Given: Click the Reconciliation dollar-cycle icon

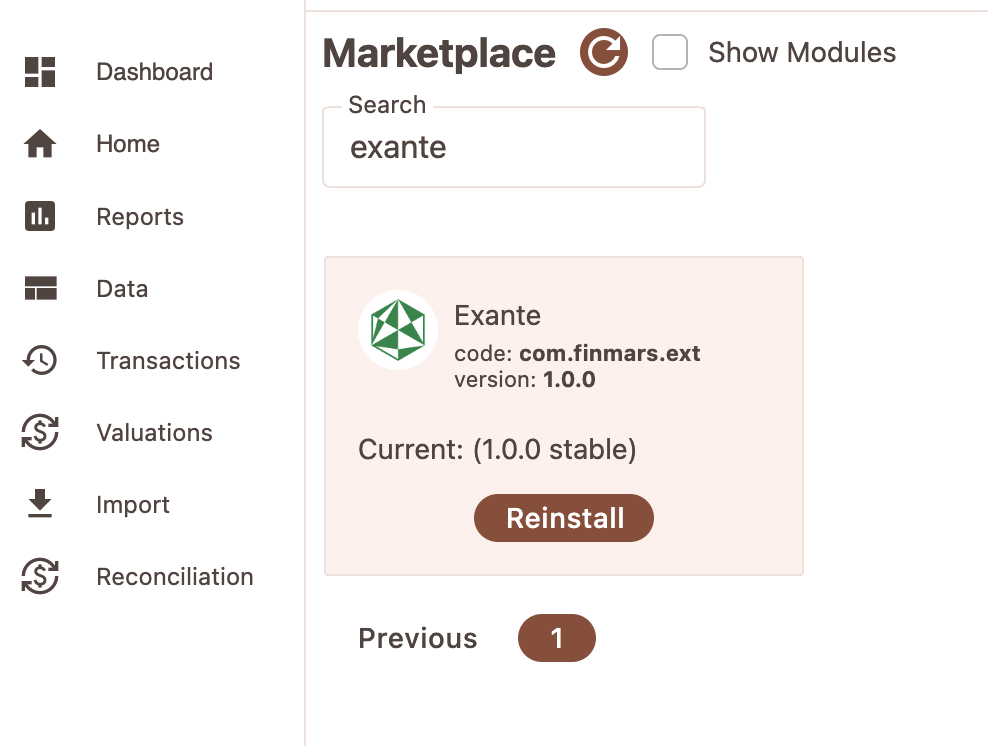Looking at the screenshot, I should [x=40, y=577].
